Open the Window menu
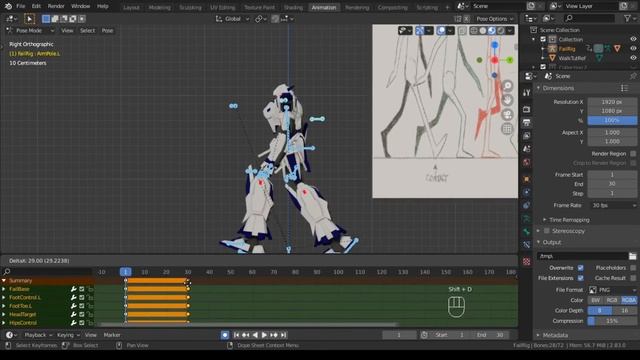 pos(80,6)
